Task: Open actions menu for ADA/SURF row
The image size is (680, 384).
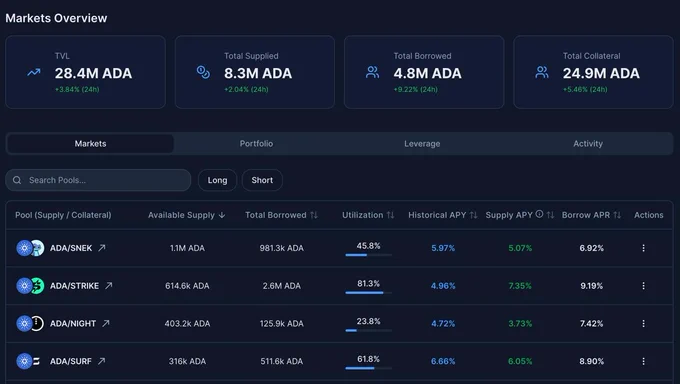Action: click(x=644, y=361)
